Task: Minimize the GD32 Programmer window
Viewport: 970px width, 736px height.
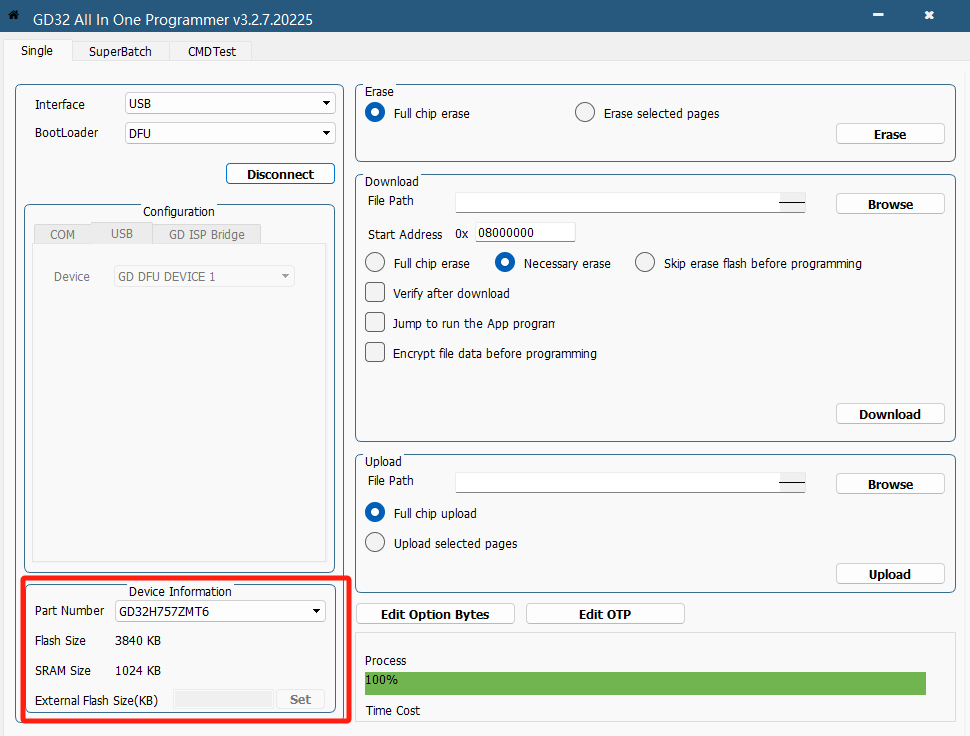Action: click(x=878, y=15)
